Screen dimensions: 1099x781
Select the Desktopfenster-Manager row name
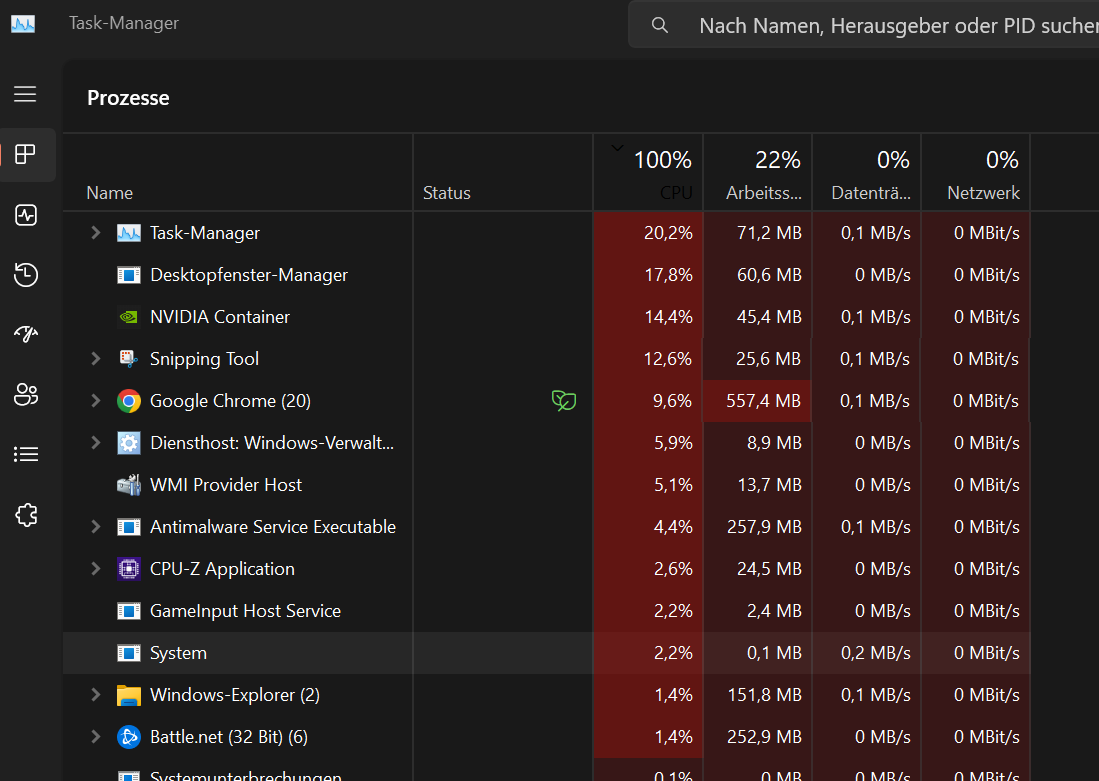click(249, 275)
